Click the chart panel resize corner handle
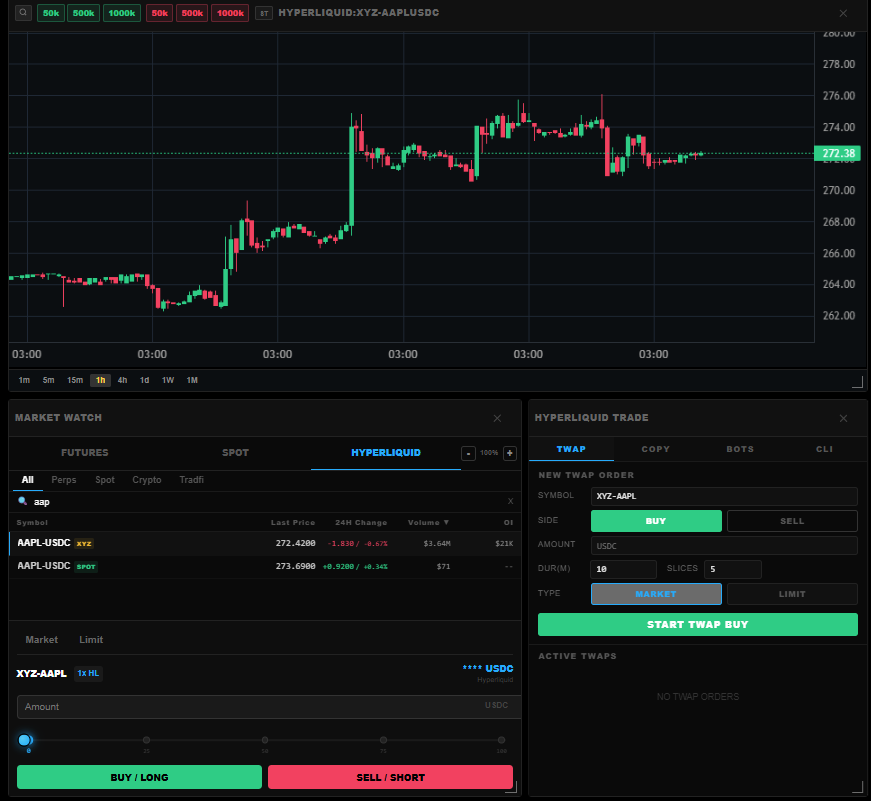Viewport: 871px width, 801px height. pyautogui.click(x=858, y=382)
